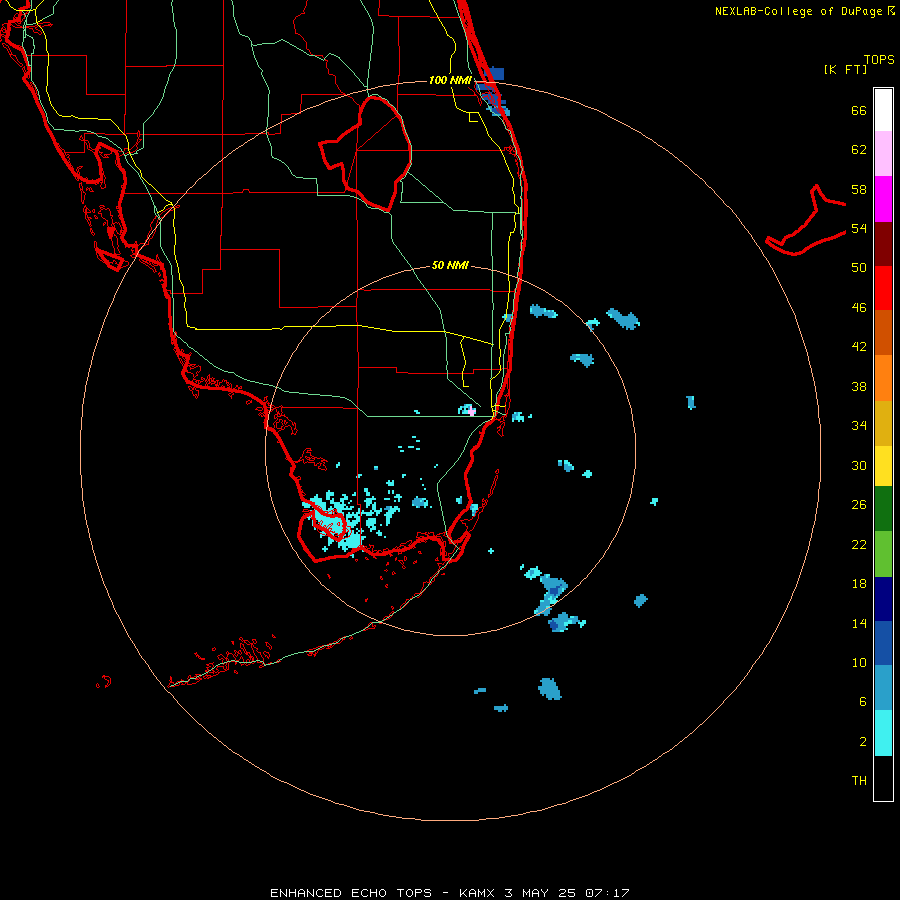The height and width of the screenshot is (900, 900).
Task: Click the legend value "2"
Action: tap(863, 742)
